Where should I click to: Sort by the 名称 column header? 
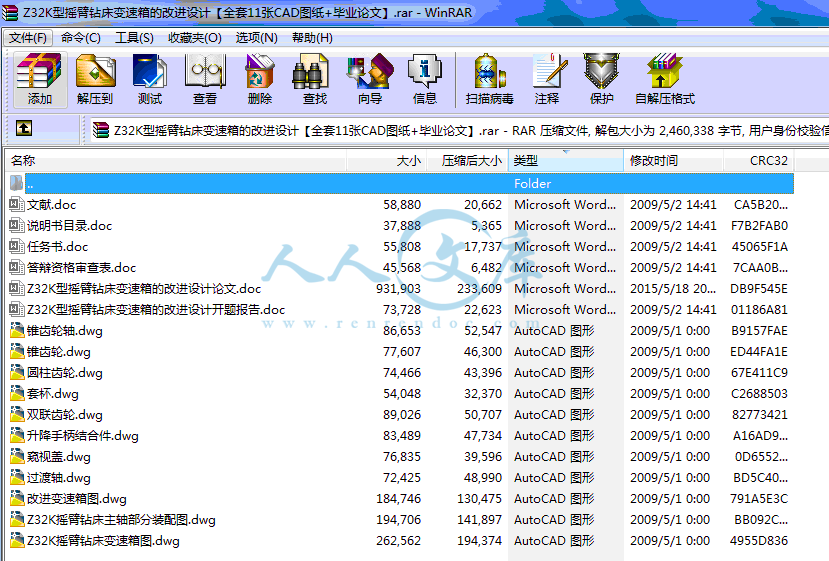(x=176, y=161)
